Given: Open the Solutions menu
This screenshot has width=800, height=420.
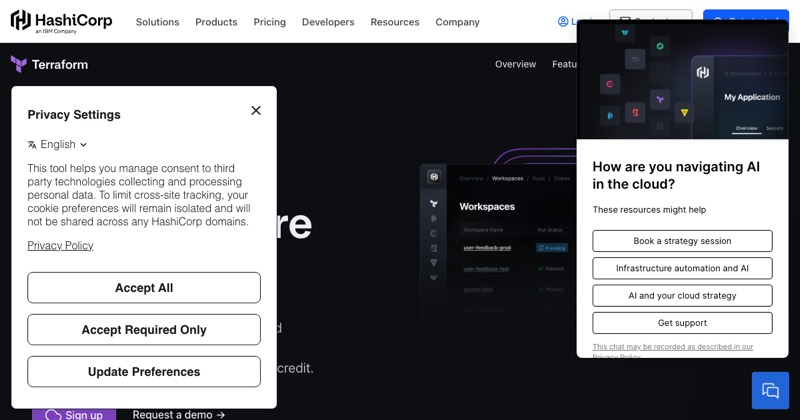Looking at the screenshot, I should (157, 22).
